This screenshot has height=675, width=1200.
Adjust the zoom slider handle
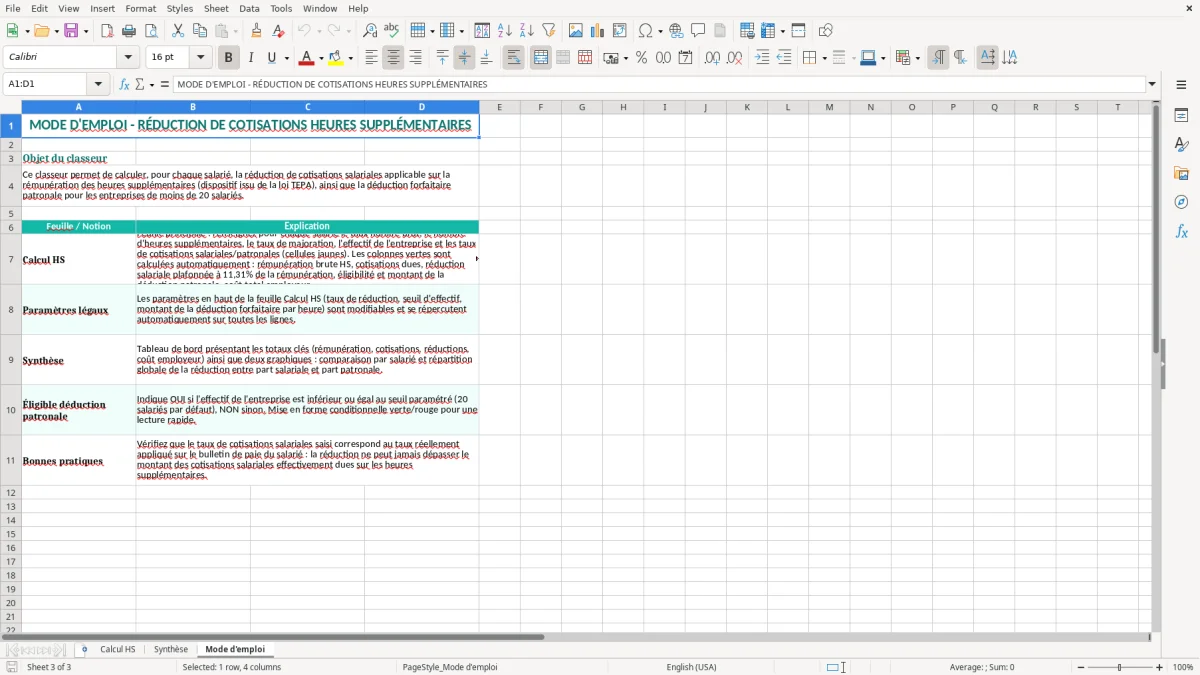point(1120,667)
